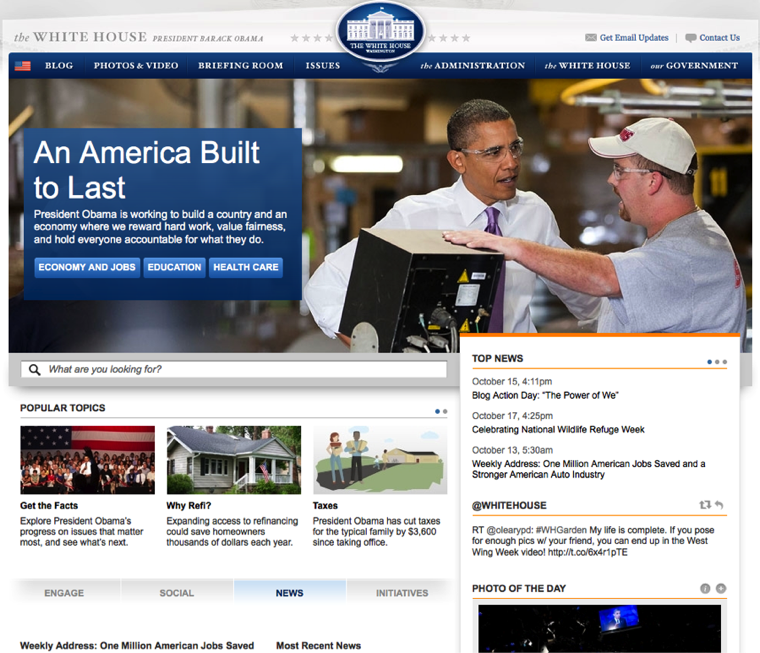
Task: Open Celebrating National Wildlife Refuge Week article
Action: tap(558, 430)
